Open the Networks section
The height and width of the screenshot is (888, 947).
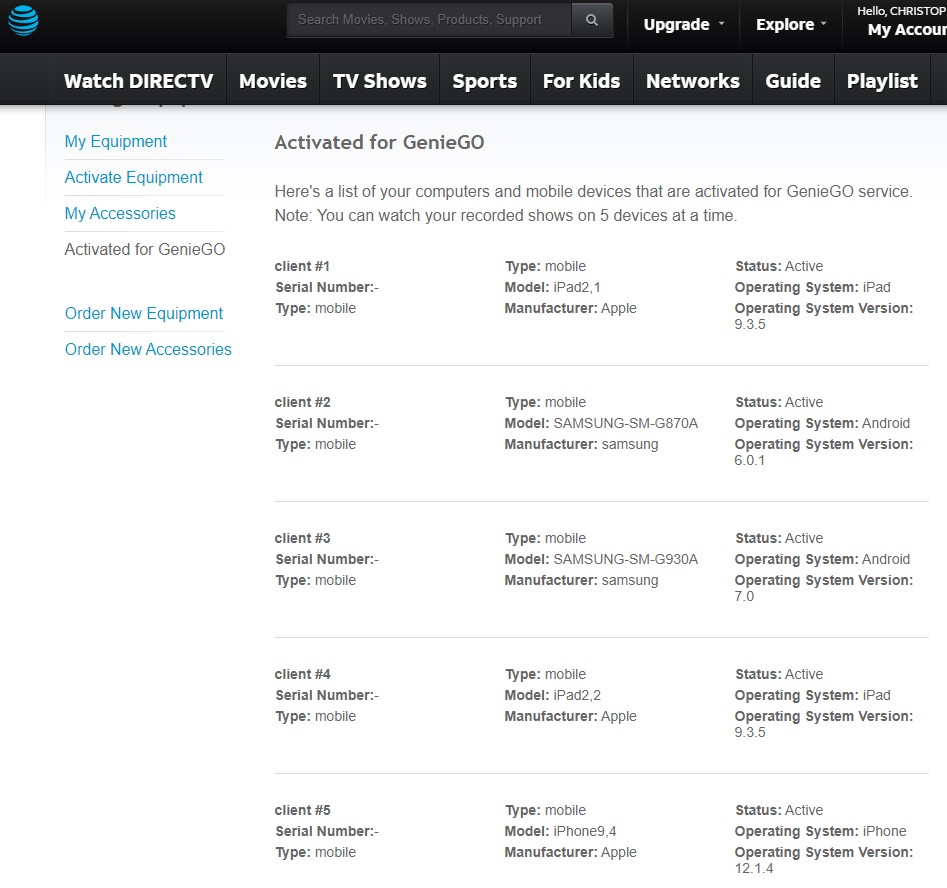click(x=693, y=81)
